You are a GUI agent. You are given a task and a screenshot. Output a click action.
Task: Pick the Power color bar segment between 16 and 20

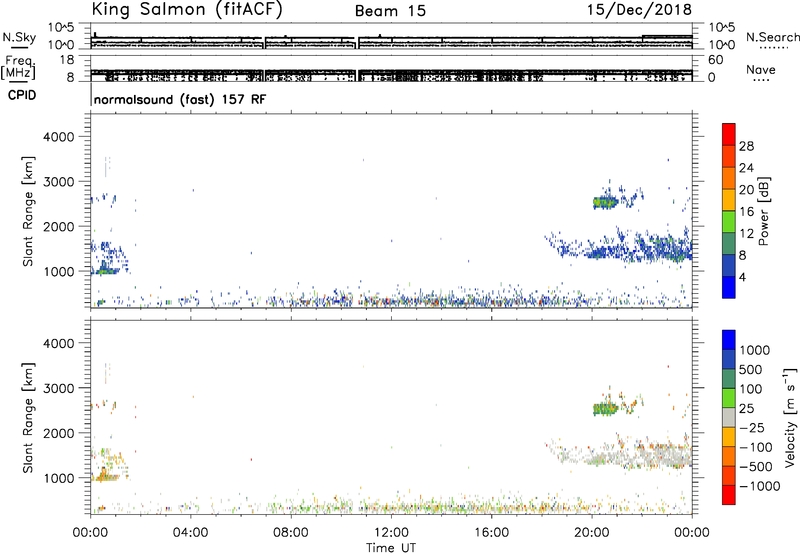point(729,200)
